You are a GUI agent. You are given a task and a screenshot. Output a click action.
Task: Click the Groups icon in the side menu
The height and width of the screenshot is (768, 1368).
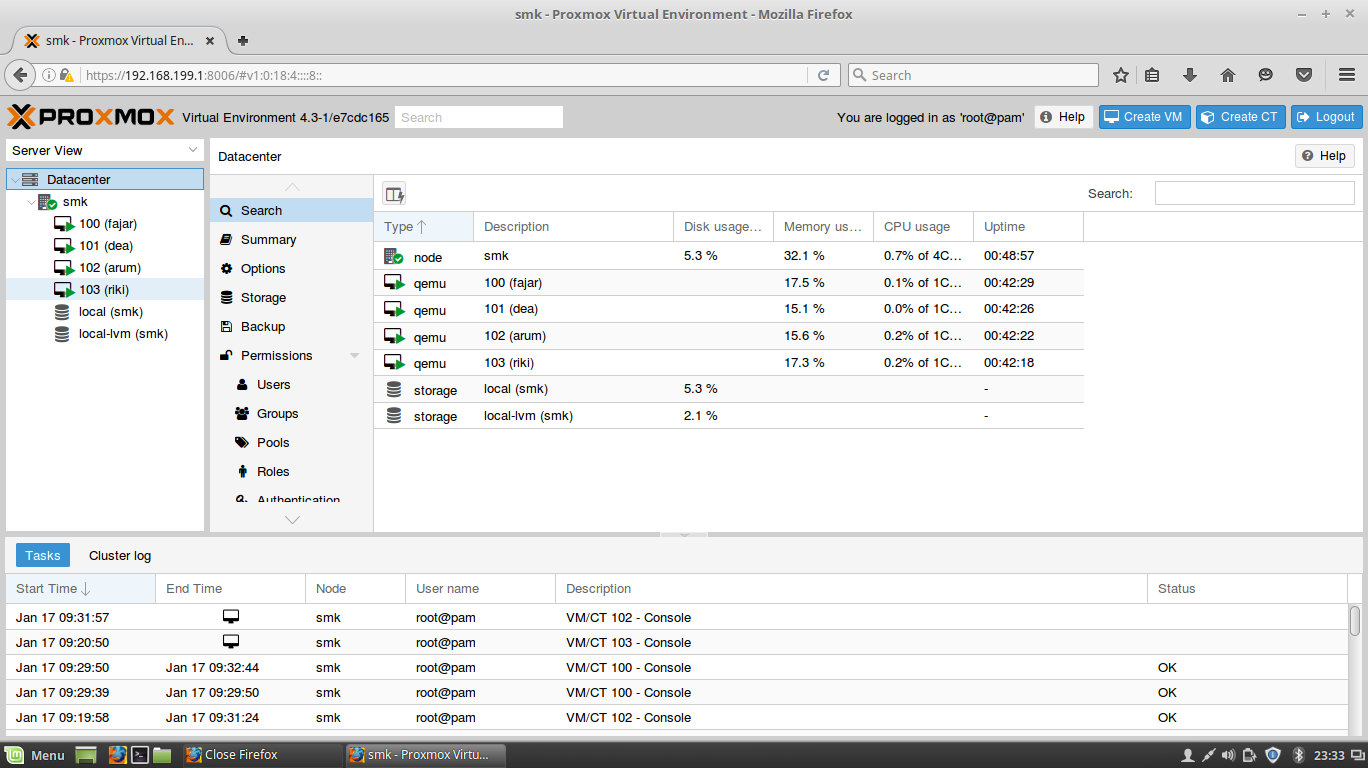pyautogui.click(x=242, y=414)
